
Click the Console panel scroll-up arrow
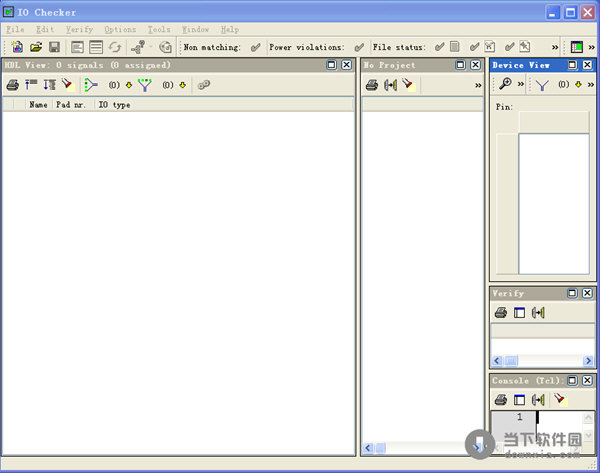click(588, 418)
